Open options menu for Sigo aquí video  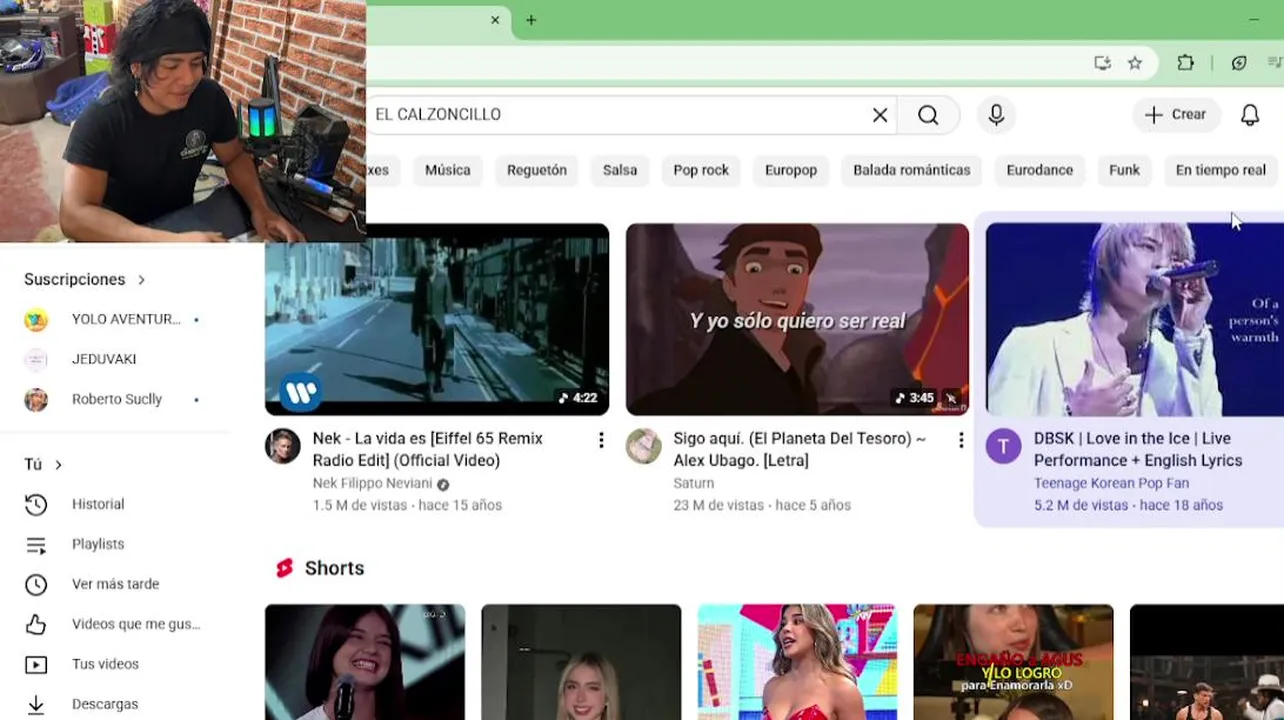point(961,440)
